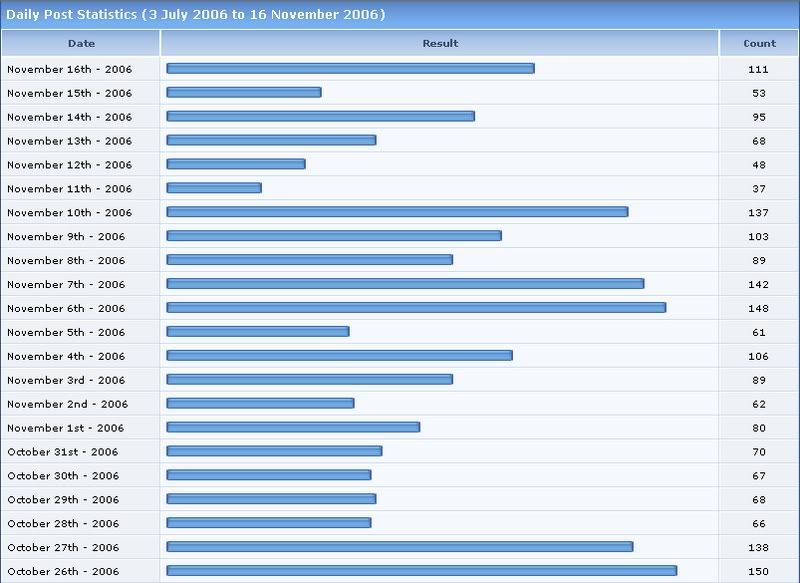Click the Date column header
The image size is (800, 583).
pyautogui.click(x=81, y=43)
